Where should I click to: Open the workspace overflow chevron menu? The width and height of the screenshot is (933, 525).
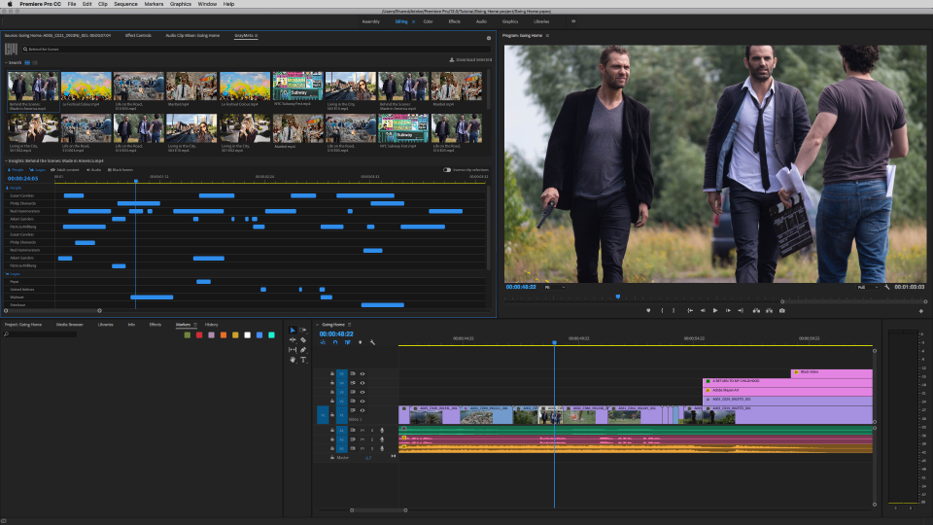573,21
